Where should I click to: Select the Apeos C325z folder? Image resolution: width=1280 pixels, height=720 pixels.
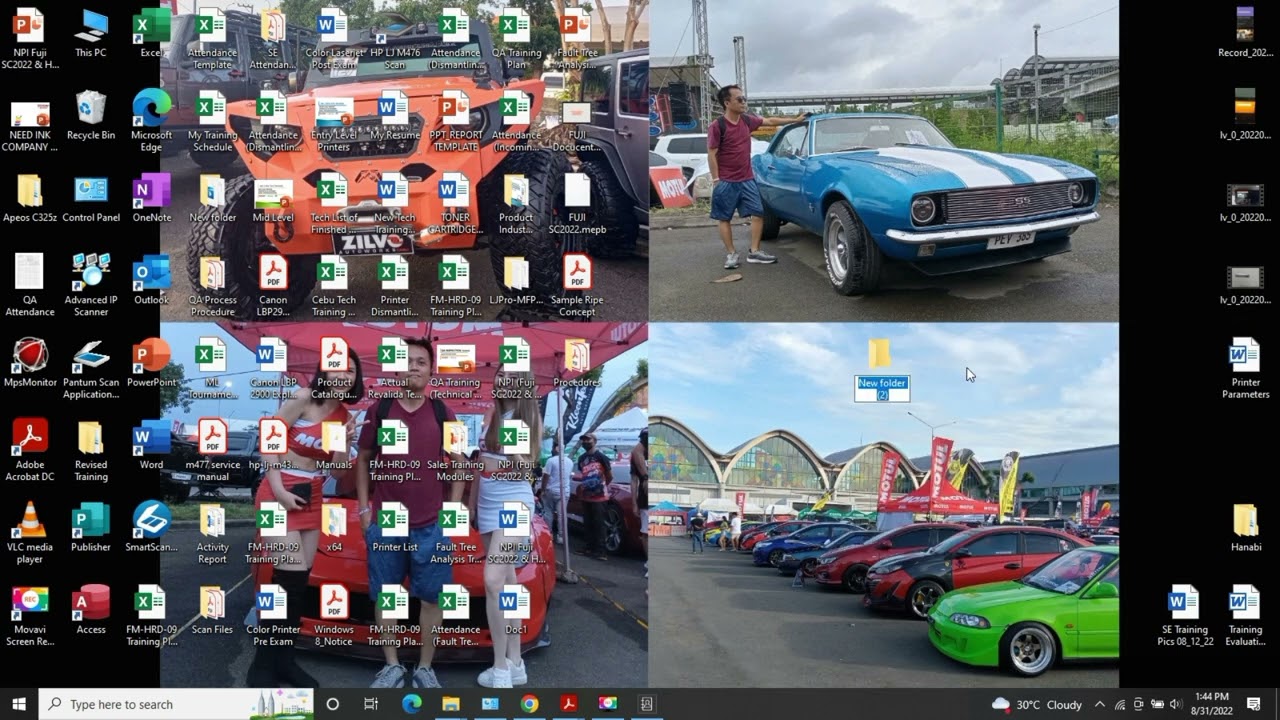point(30,198)
